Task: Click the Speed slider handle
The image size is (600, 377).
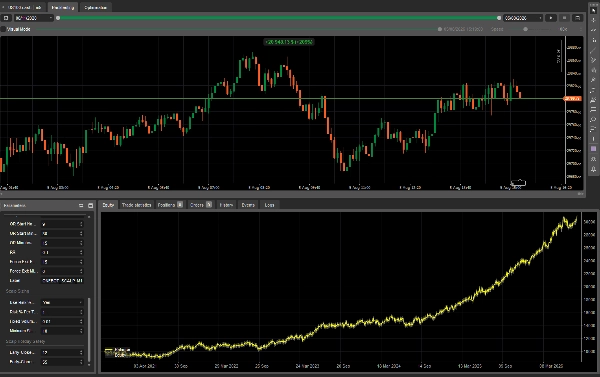Action: coord(525,29)
